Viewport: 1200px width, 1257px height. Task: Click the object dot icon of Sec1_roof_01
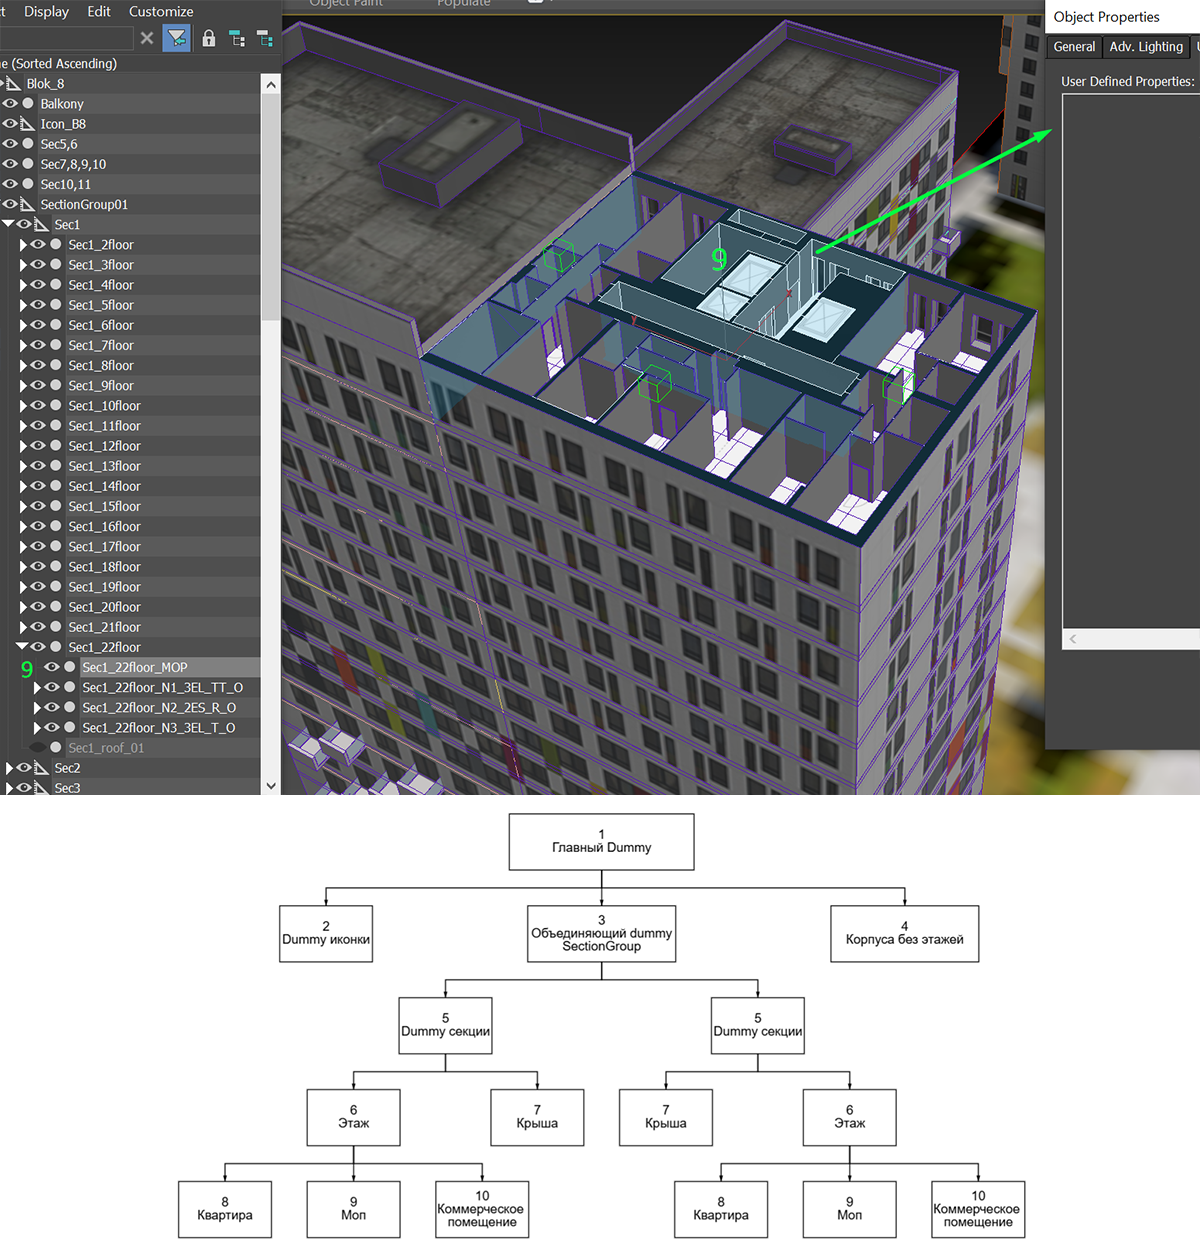click(x=56, y=747)
